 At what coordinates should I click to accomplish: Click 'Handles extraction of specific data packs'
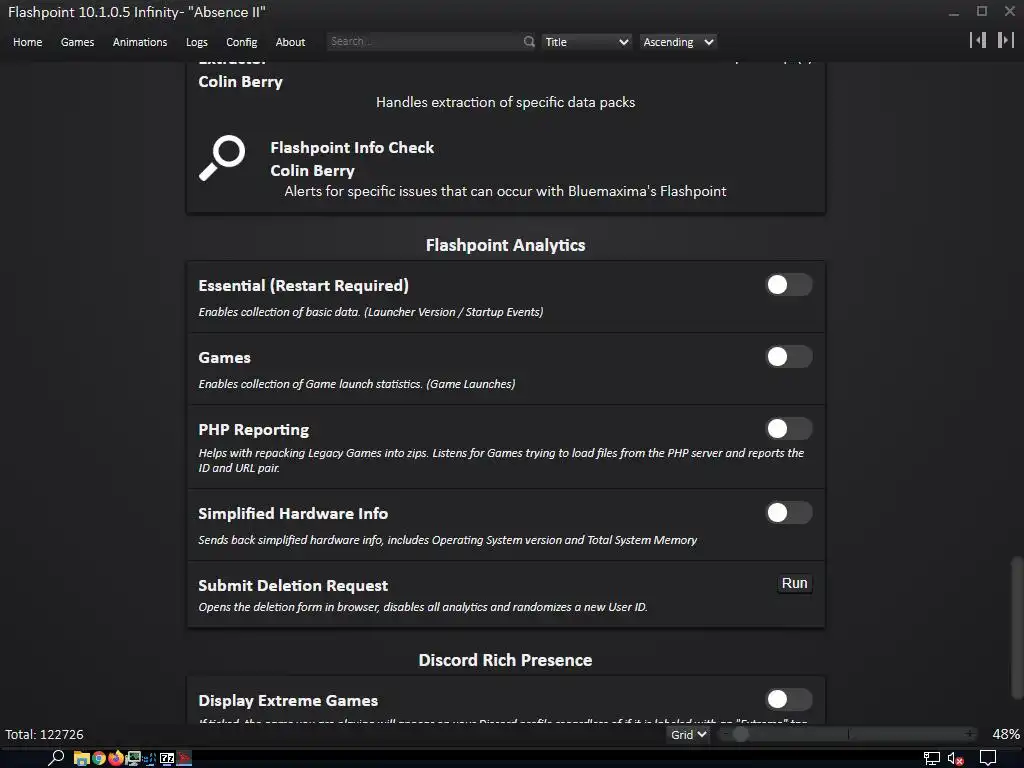(x=505, y=102)
